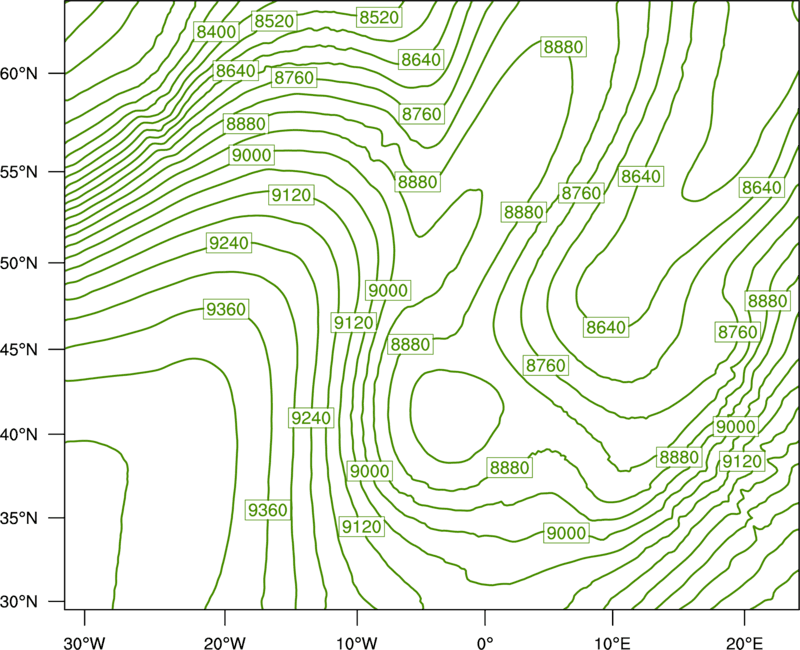Select the 9360 label near the 35°N tick
Image resolution: width=800 pixels, height=650 pixels.
pos(268,510)
